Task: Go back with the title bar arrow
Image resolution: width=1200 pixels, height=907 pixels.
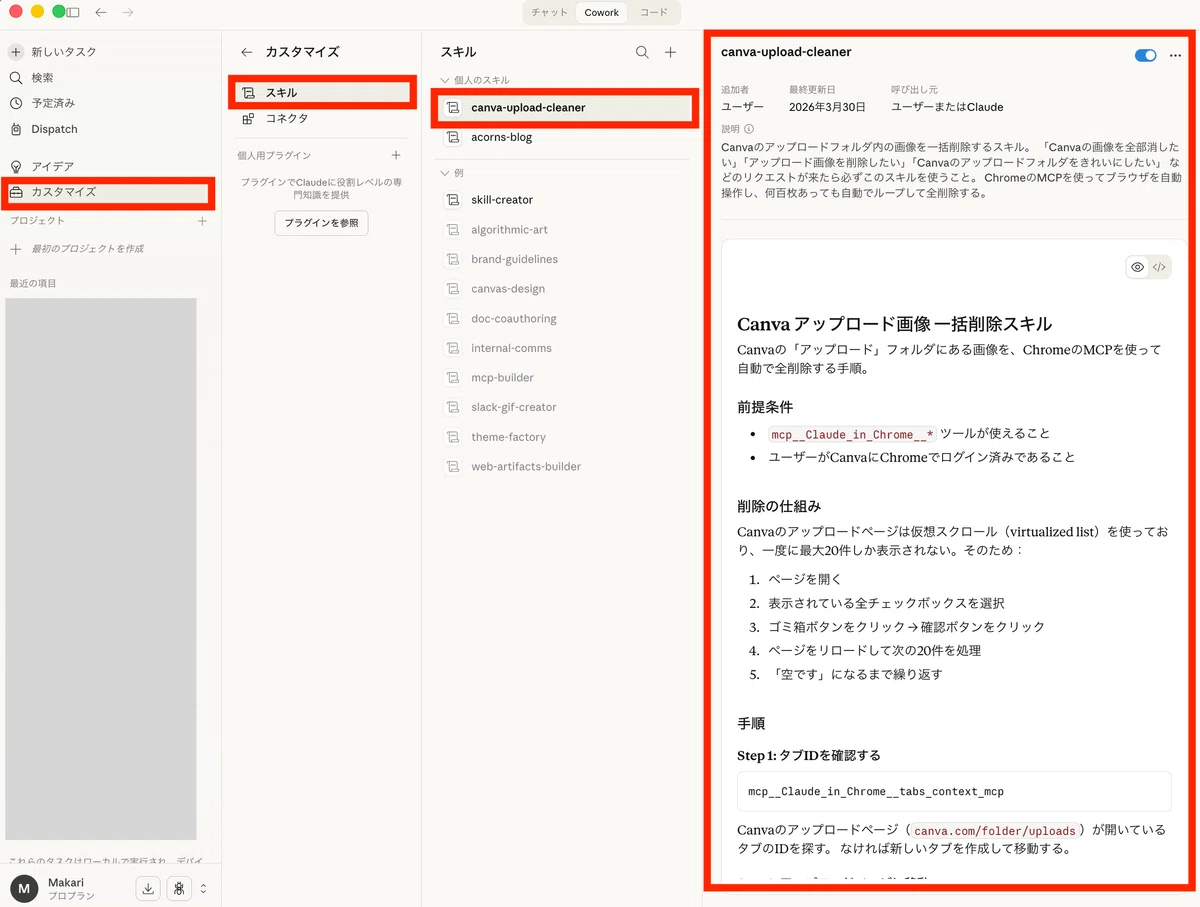Action: (100, 12)
